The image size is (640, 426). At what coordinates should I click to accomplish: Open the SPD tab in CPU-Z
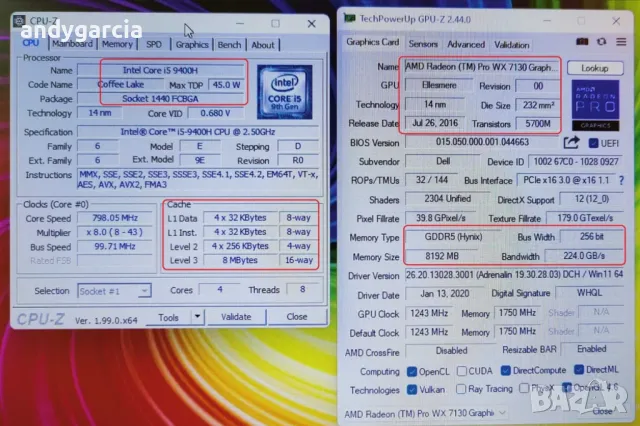pos(154,44)
